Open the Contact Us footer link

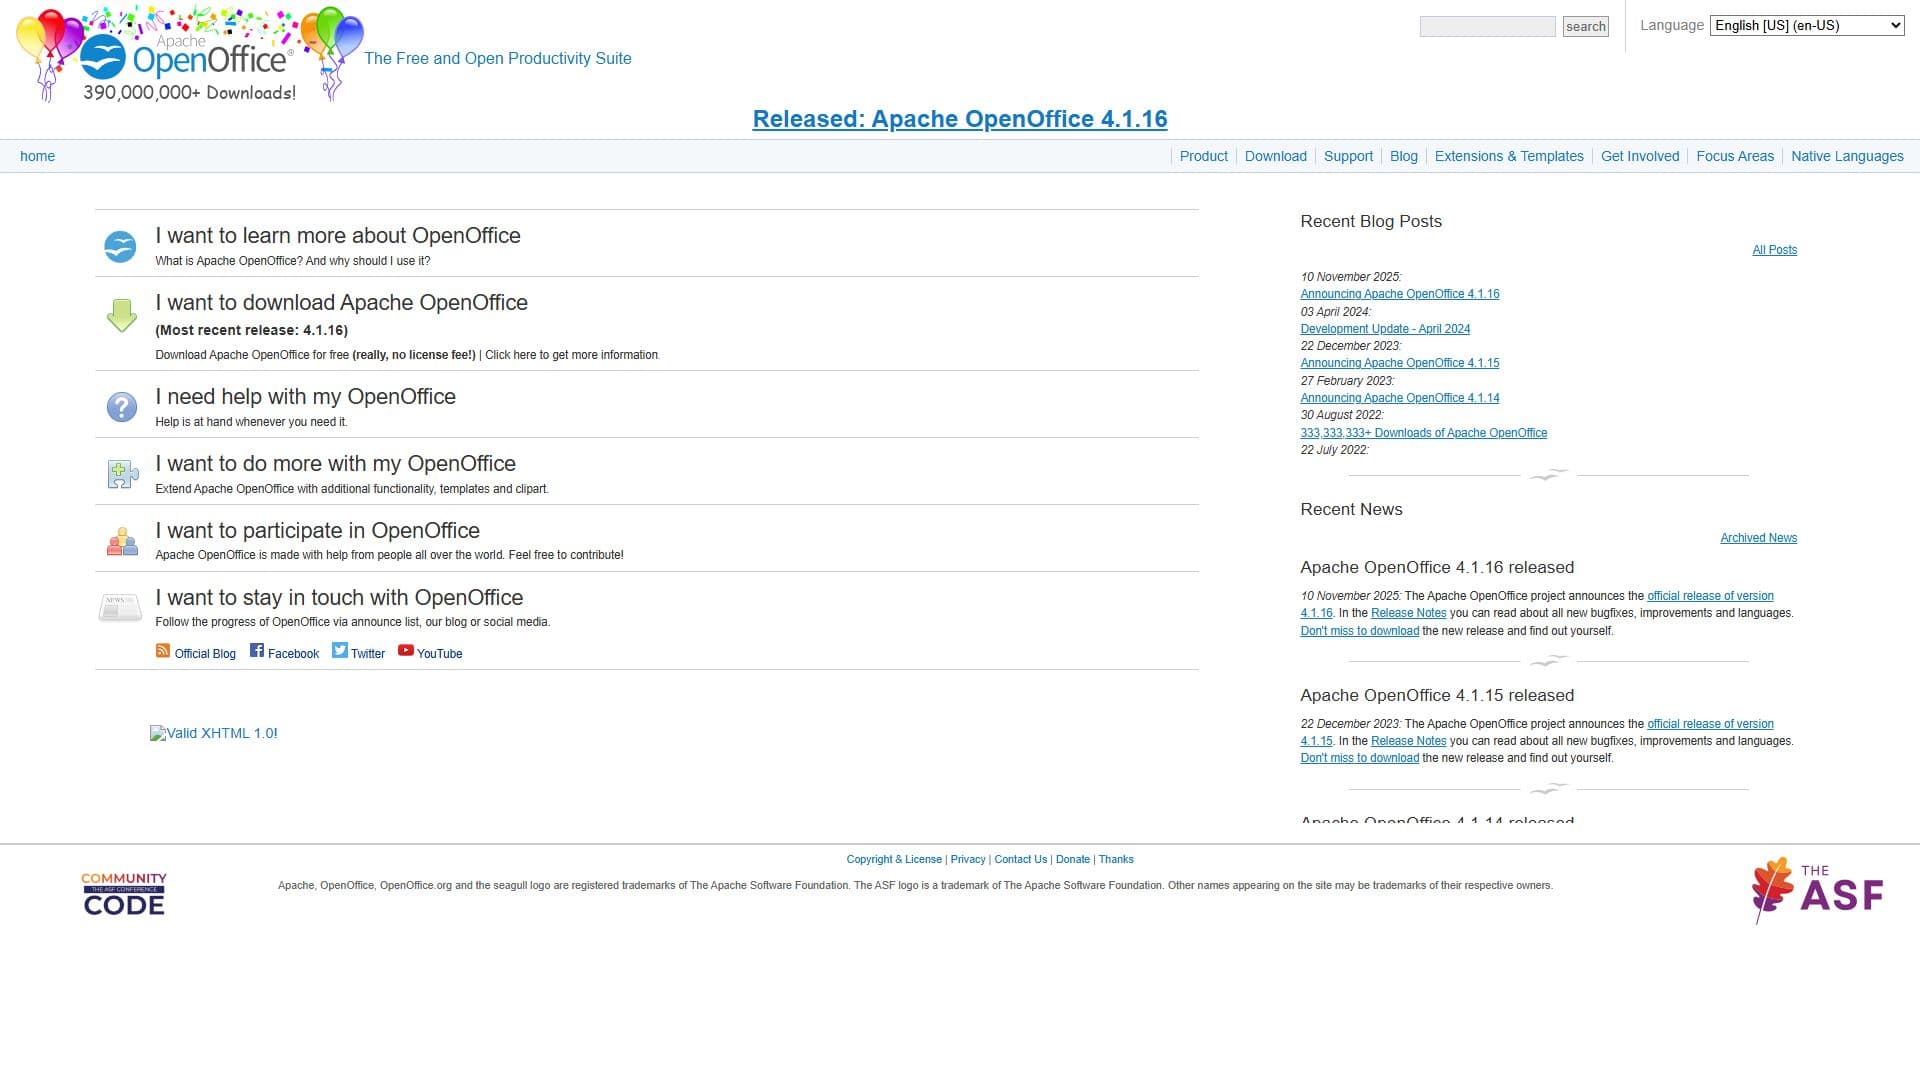click(1020, 860)
